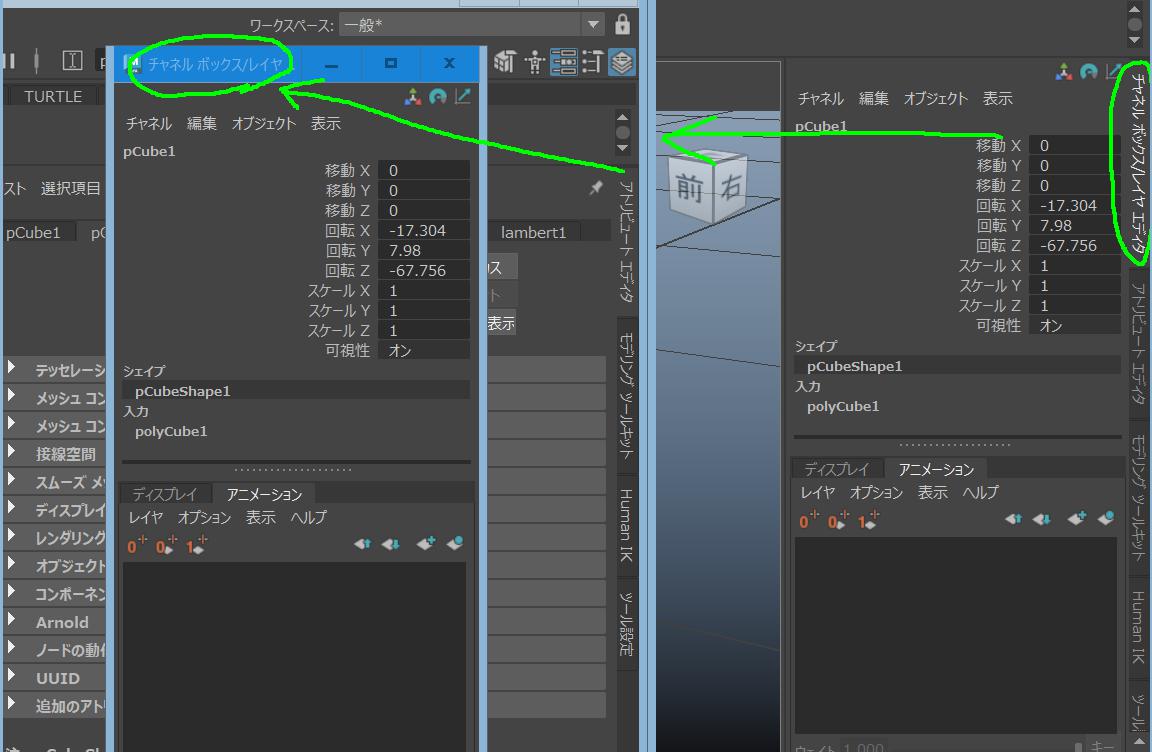
Task: Click speed dial icon in floating Channel Box
Action: 438,96
